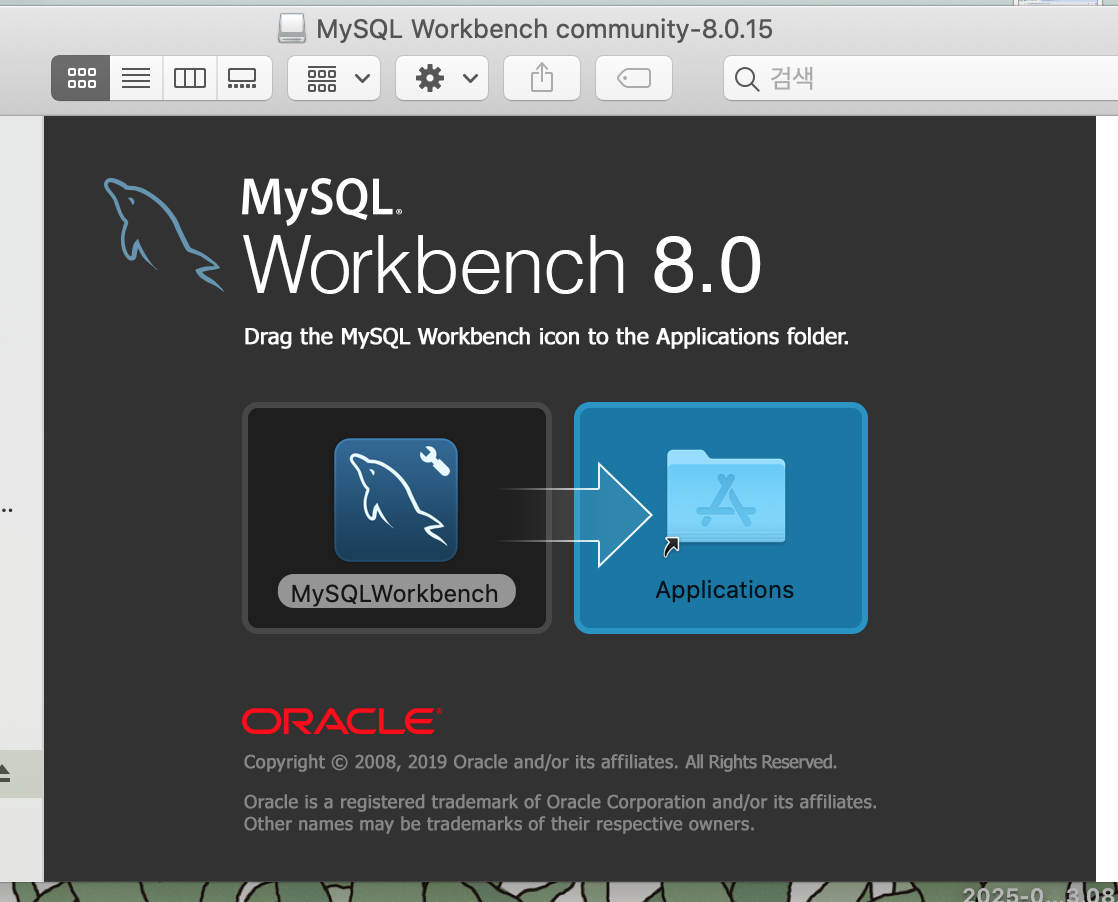This screenshot has width=1118, height=902.
Task: Click the window title MySQL Workbench community-8.0.15
Action: 544,29
